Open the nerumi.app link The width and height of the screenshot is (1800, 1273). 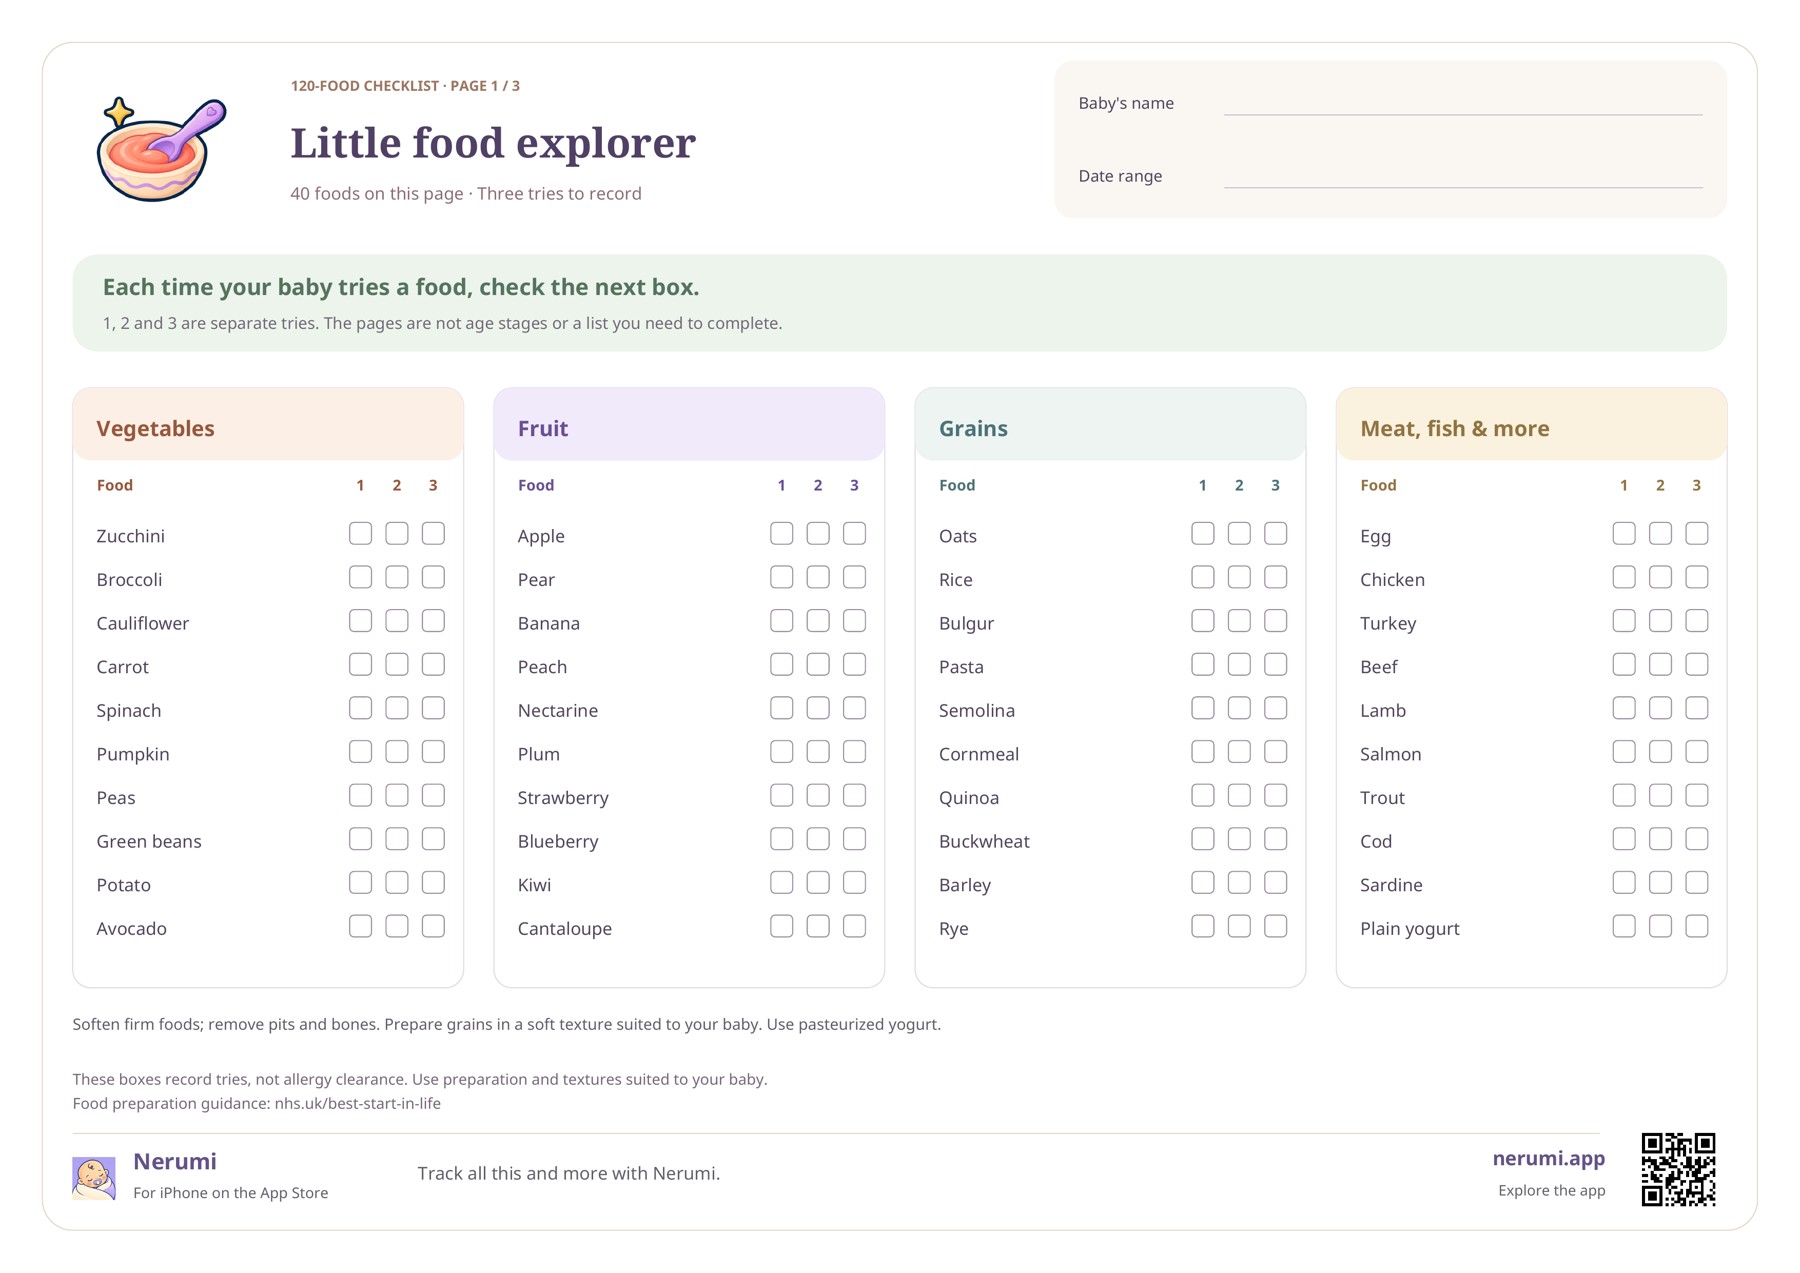point(1548,1158)
